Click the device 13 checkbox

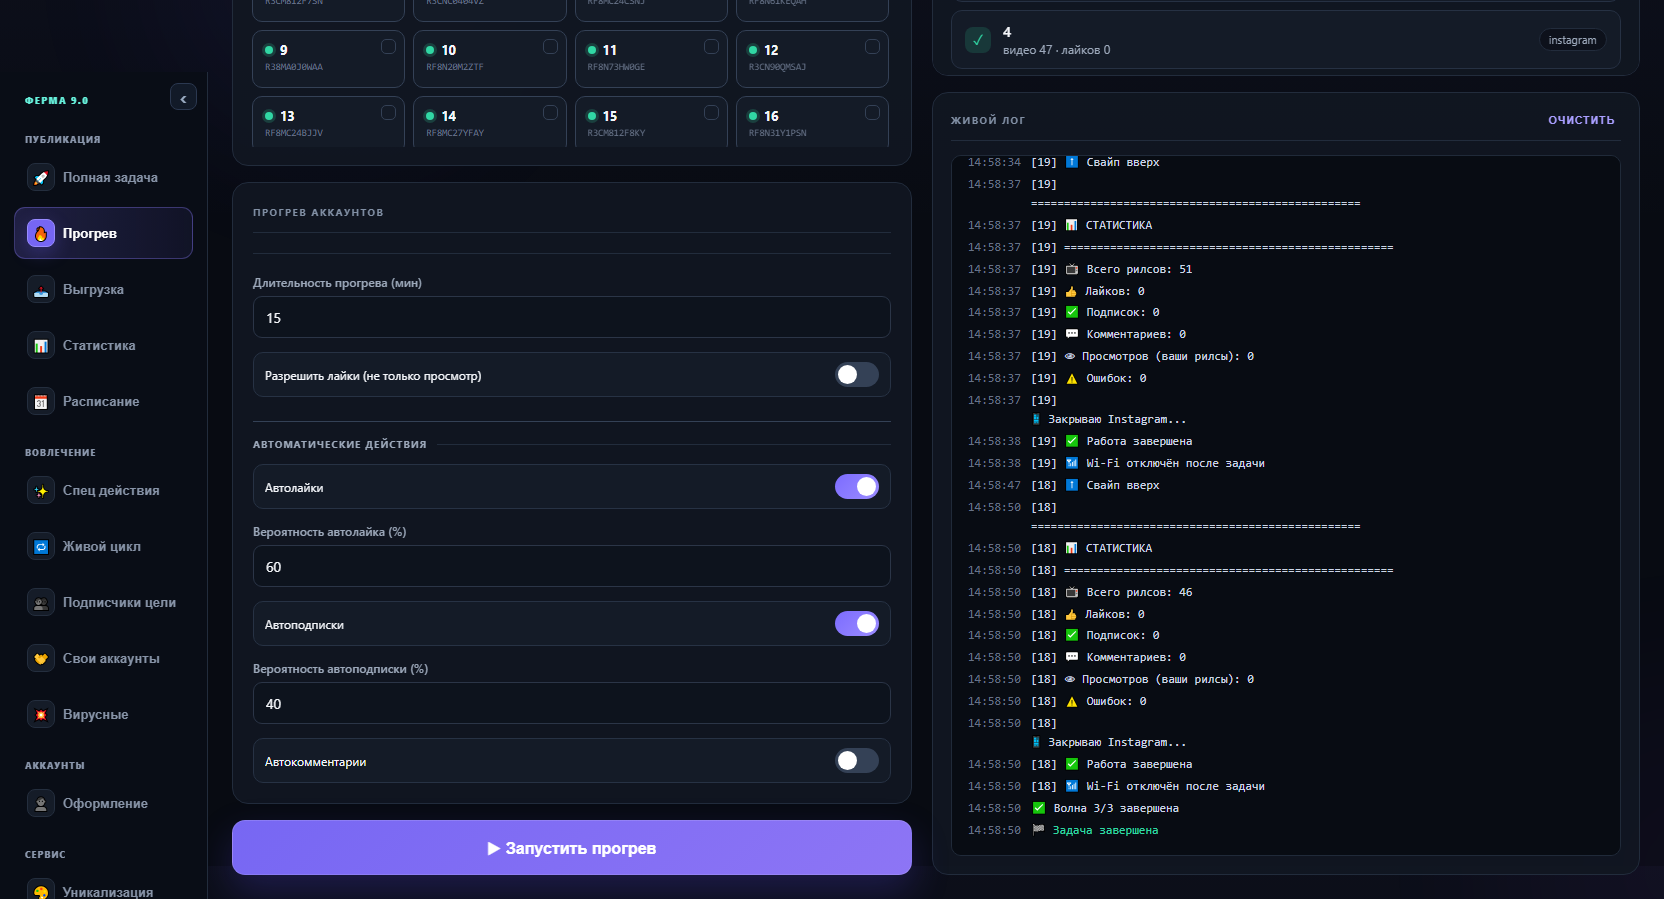point(388,113)
